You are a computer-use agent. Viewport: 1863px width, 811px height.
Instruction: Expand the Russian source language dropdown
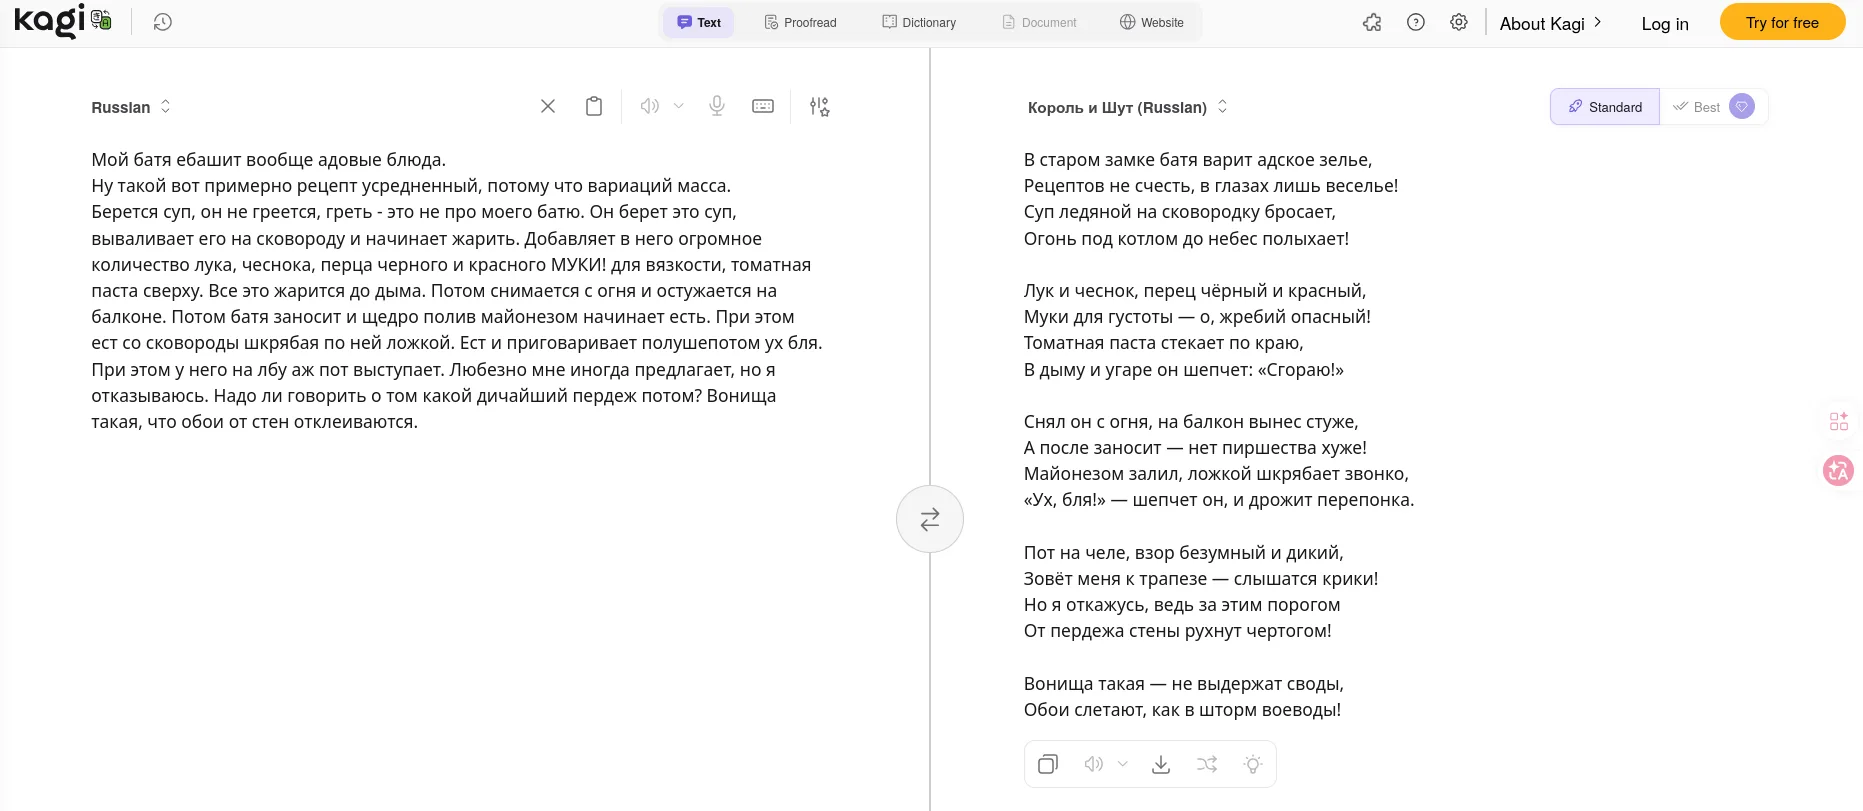(x=131, y=107)
